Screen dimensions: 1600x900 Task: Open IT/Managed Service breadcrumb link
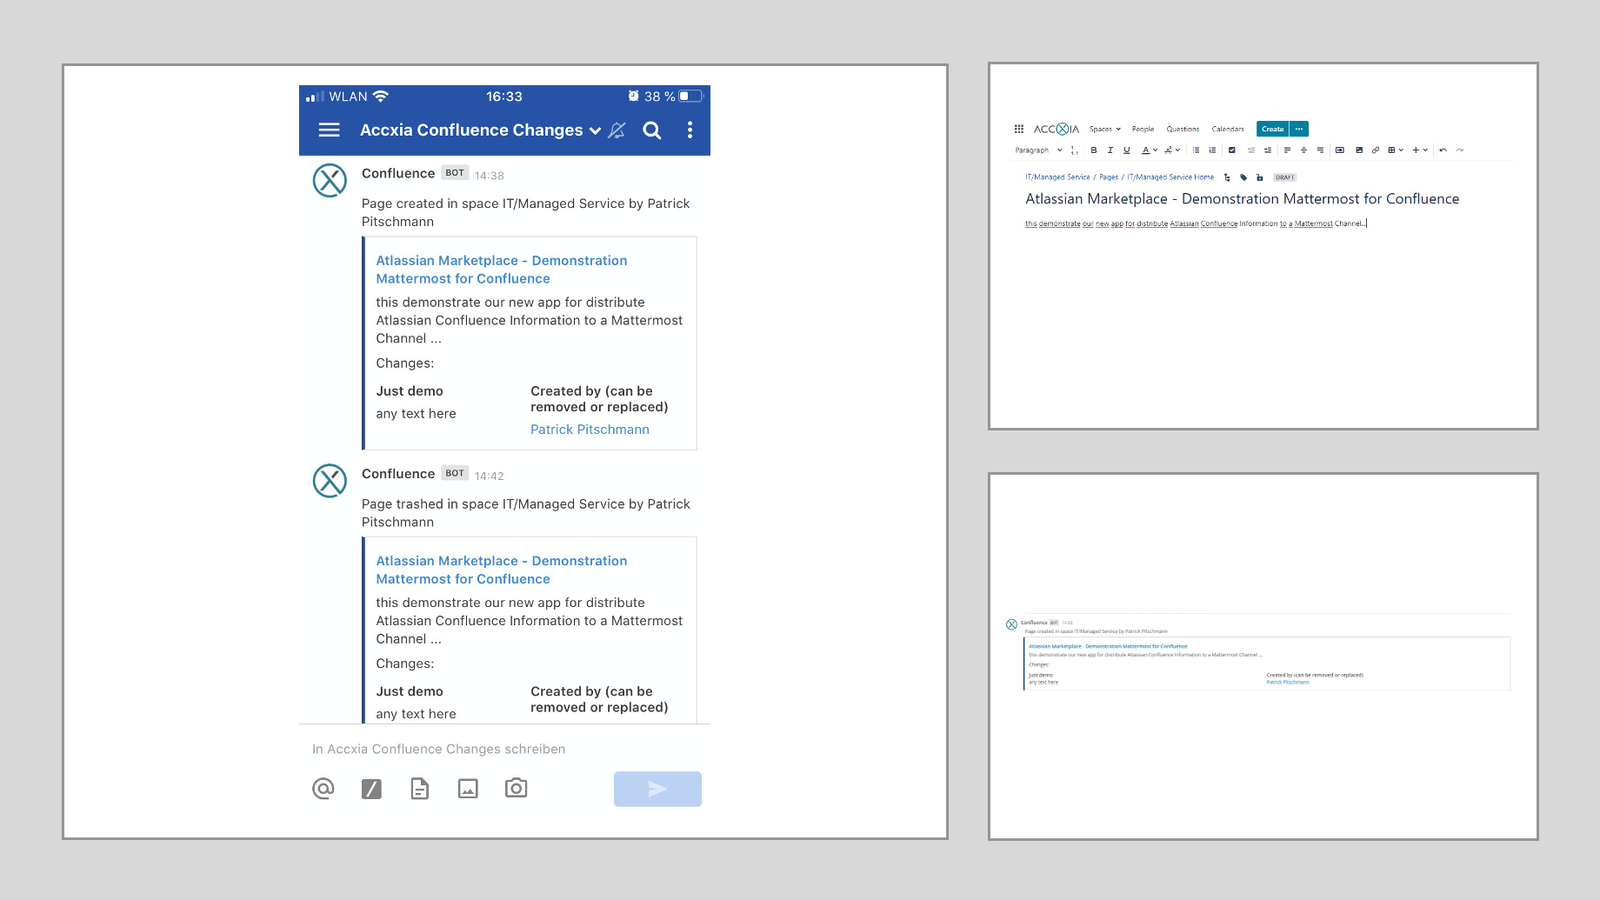pyautogui.click(x=1058, y=177)
